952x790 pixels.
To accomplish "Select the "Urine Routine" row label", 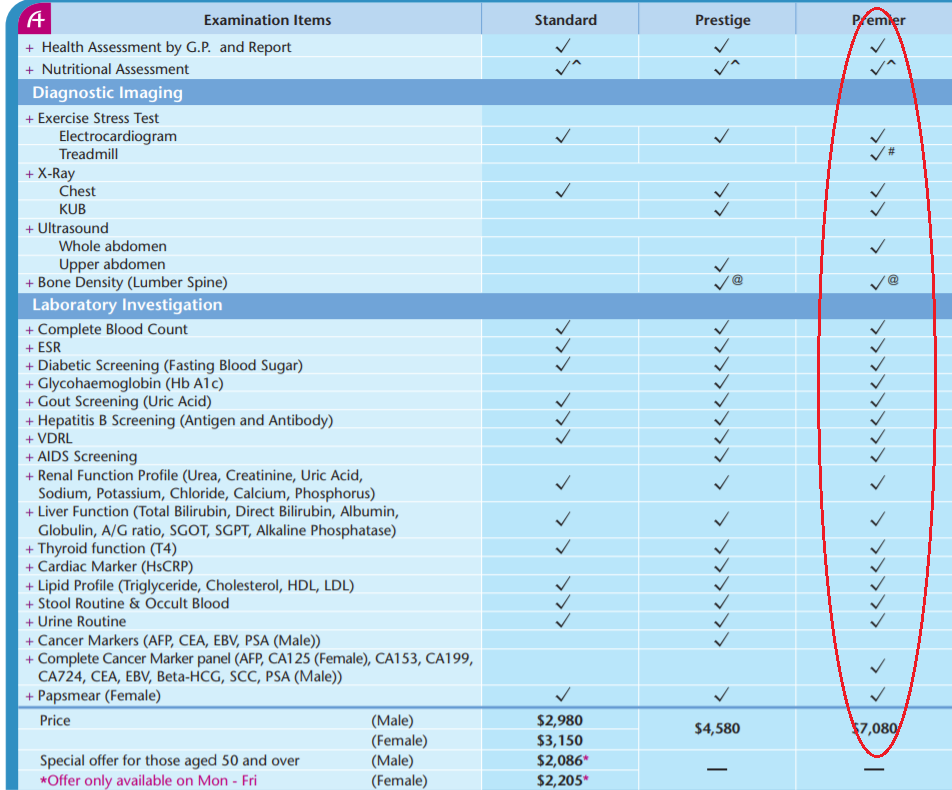I will click(x=82, y=622).
